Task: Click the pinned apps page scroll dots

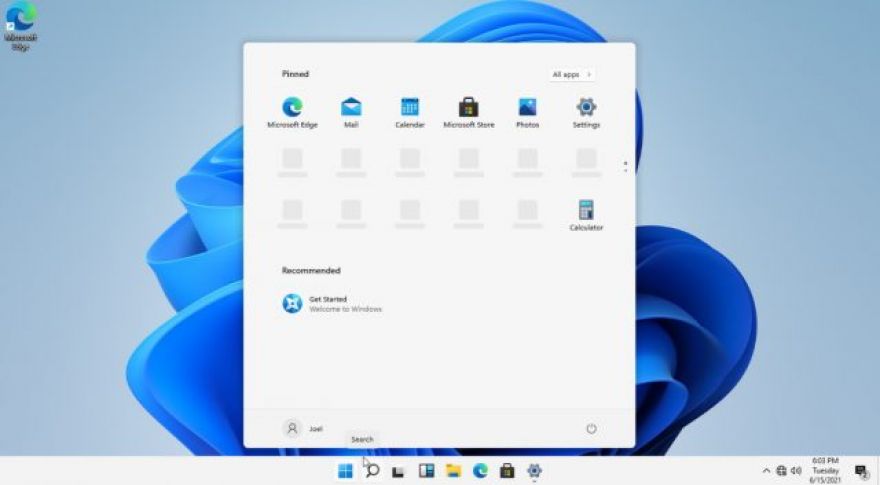Action: (x=625, y=166)
